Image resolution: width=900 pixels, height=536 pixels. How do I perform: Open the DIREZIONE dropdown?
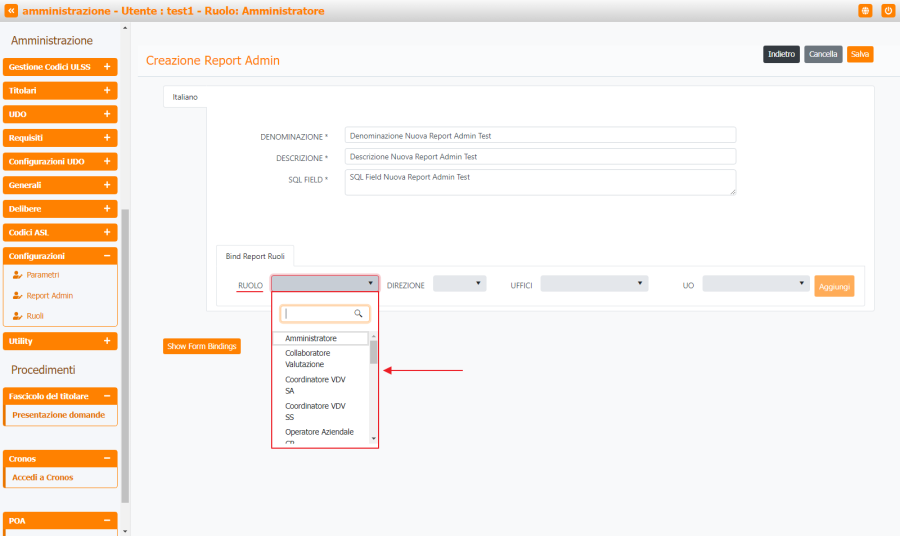click(459, 284)
